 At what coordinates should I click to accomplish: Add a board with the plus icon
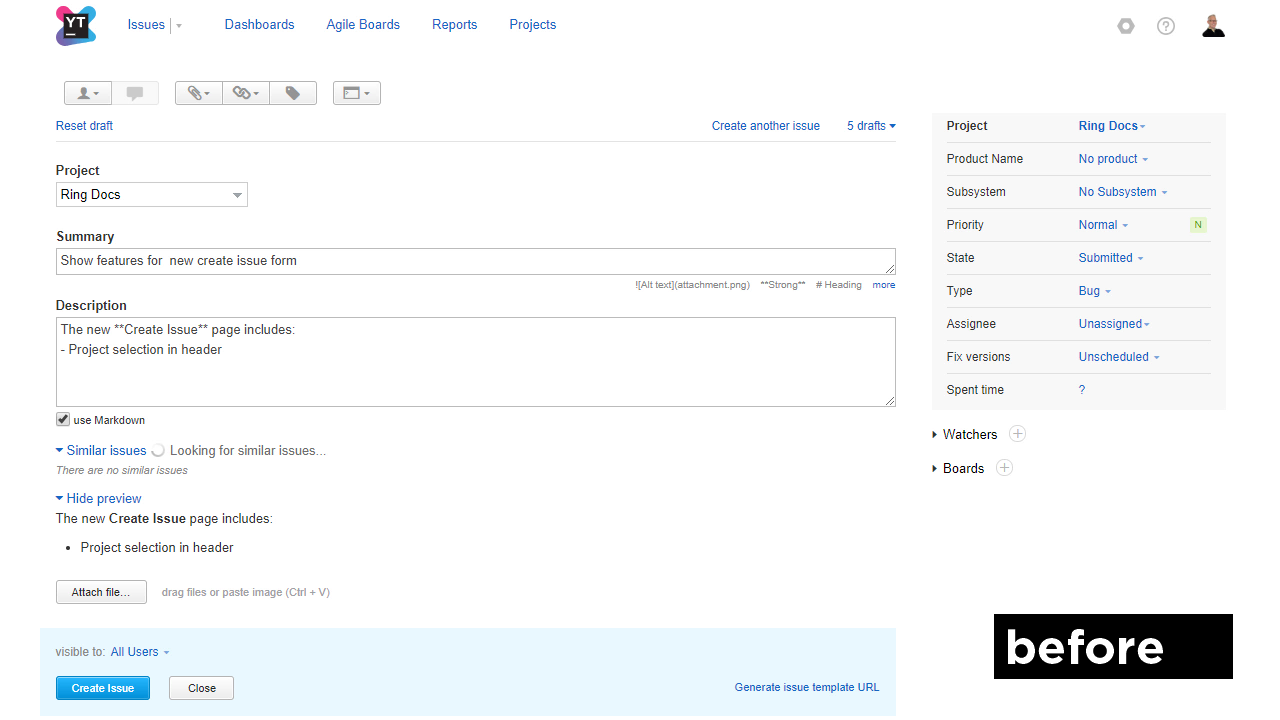(1004, 468)
